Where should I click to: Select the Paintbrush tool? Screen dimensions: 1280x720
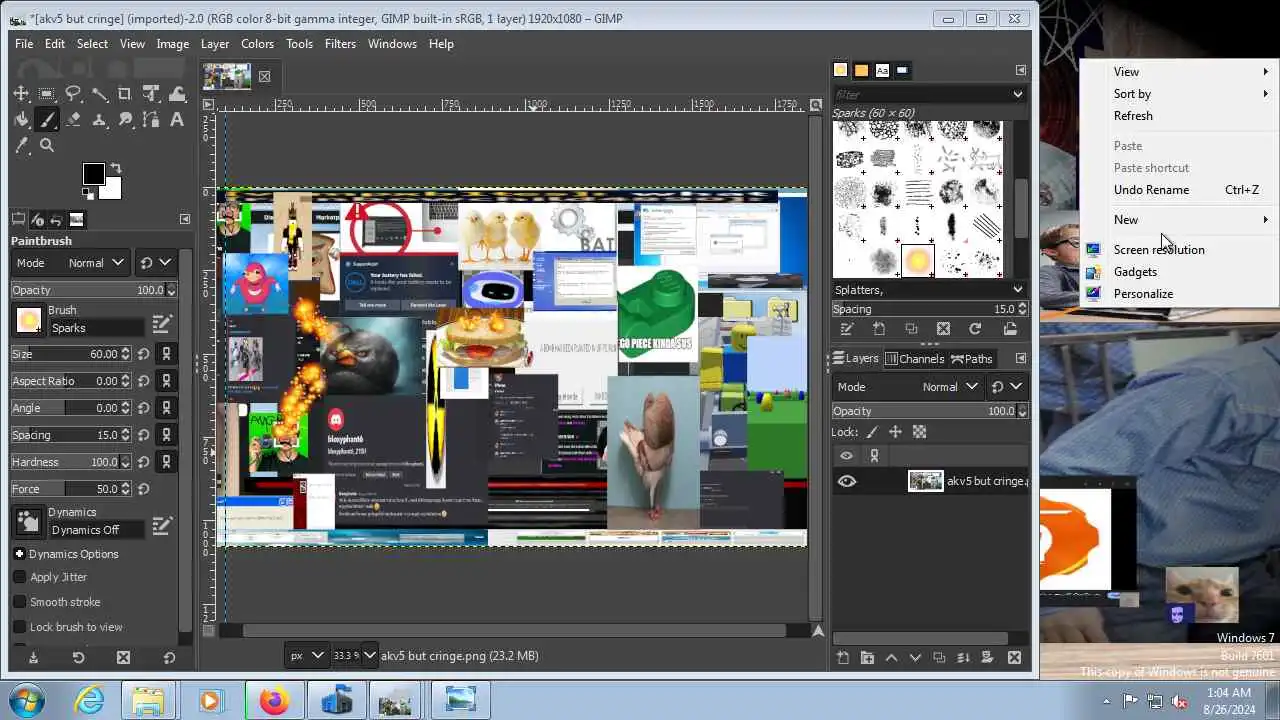pyautogui.click(x=47, y=120)
